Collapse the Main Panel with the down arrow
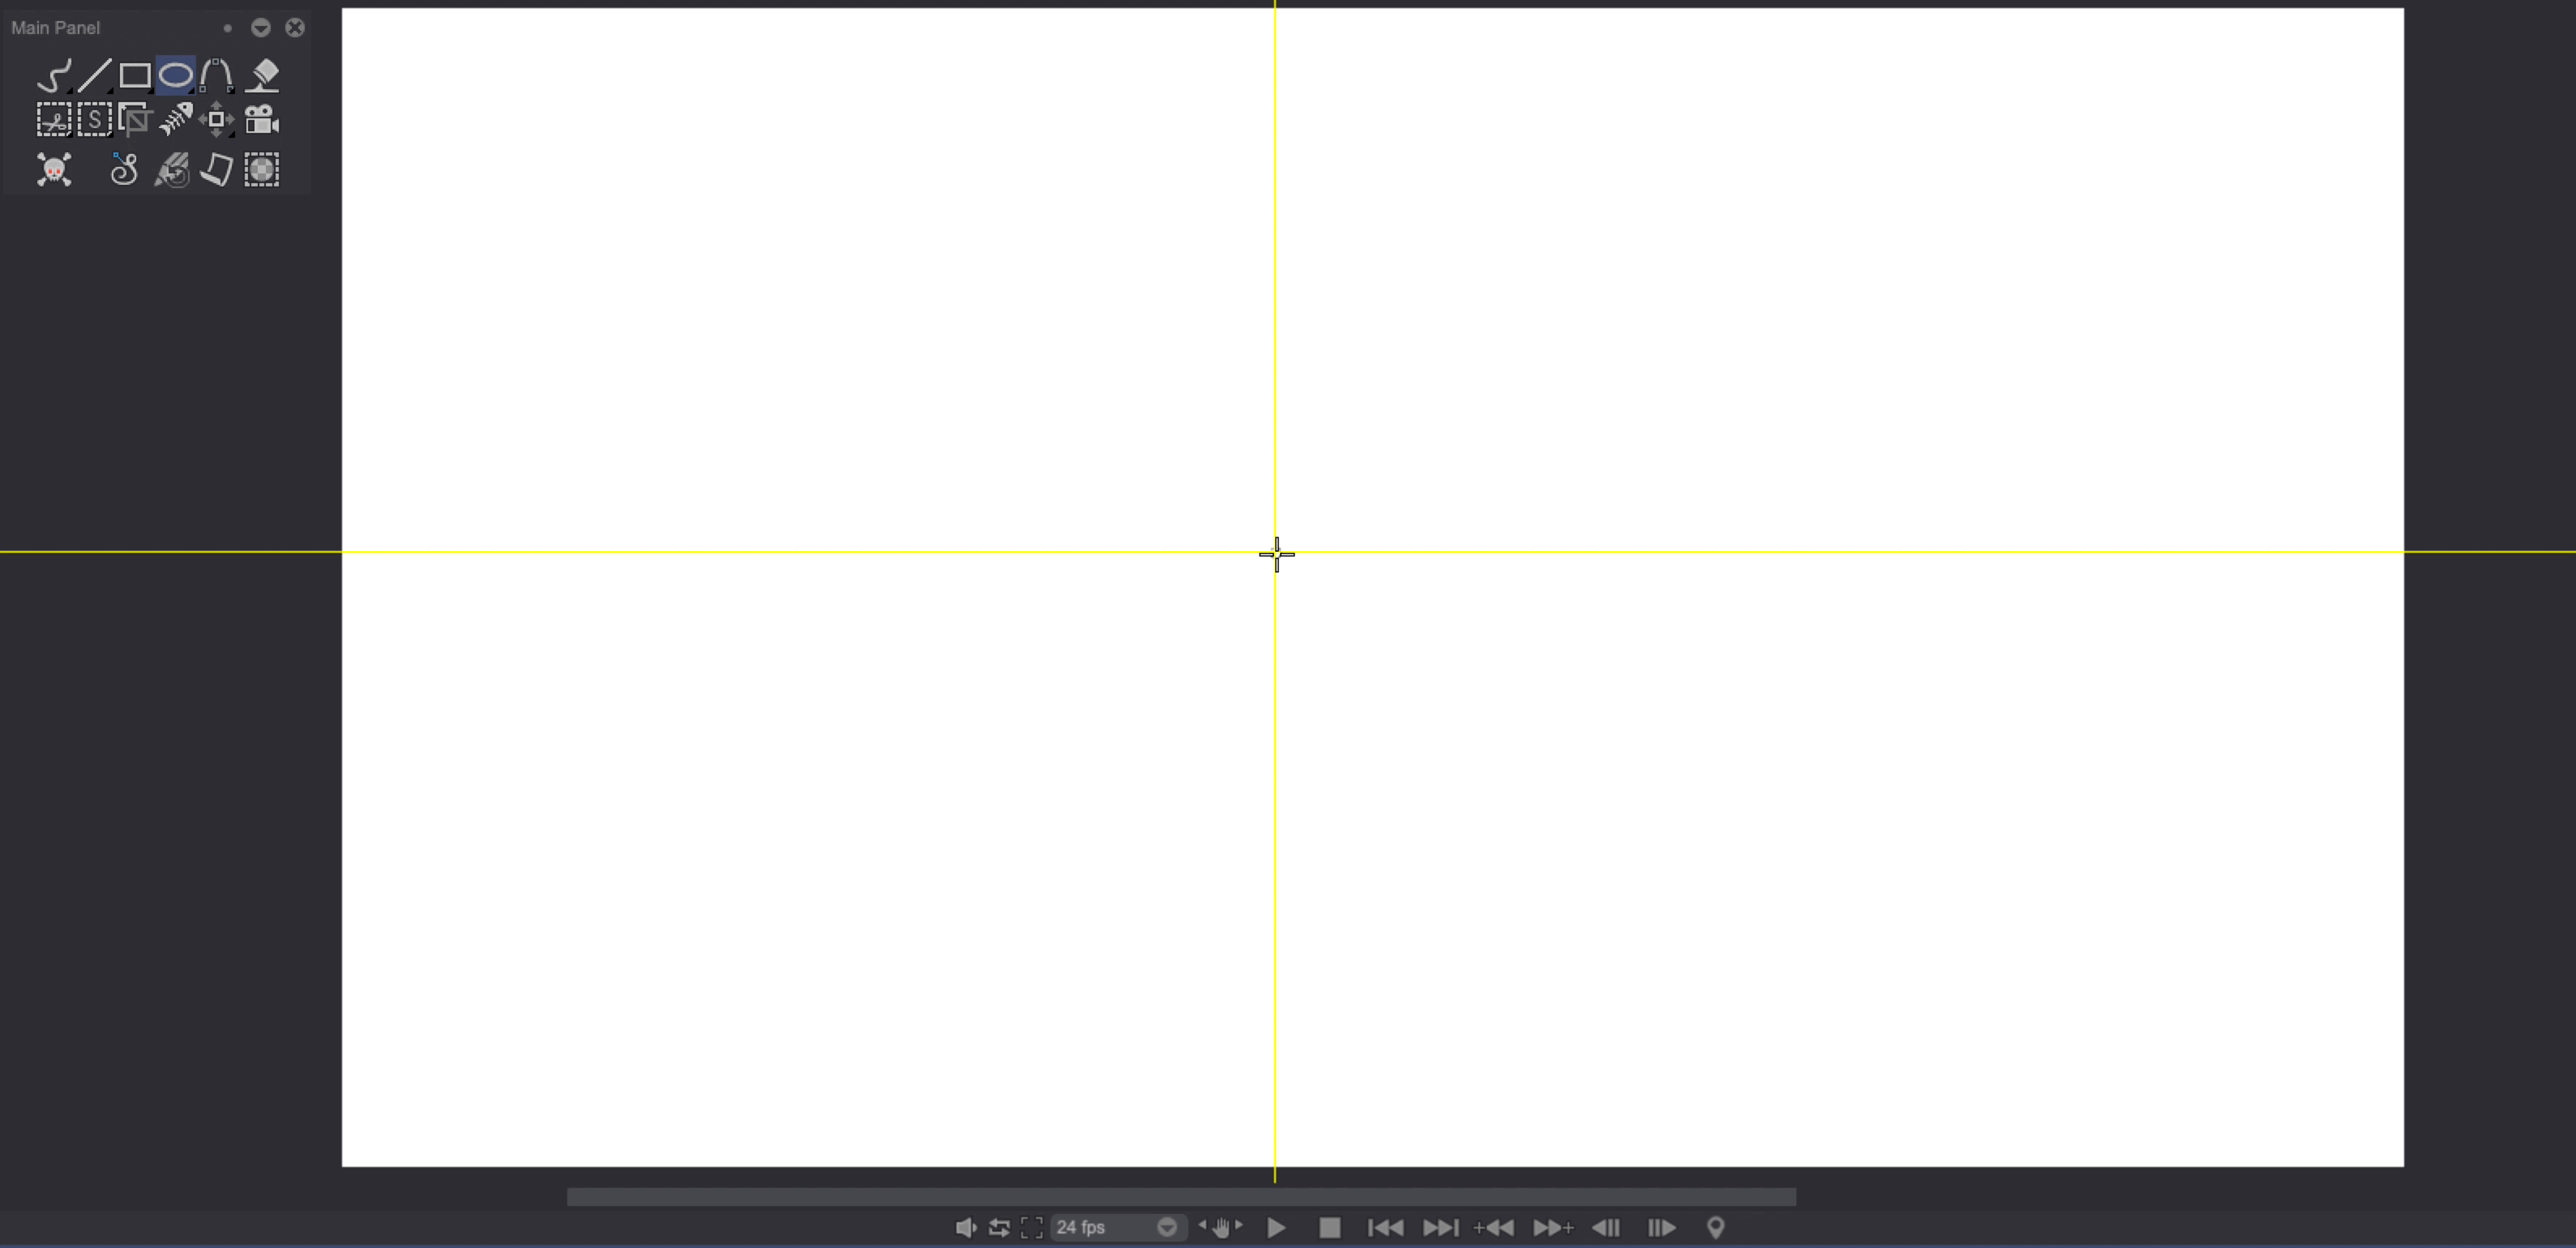The width and height of the screenshot is (2576, 1248). click(x=261, y=28)
